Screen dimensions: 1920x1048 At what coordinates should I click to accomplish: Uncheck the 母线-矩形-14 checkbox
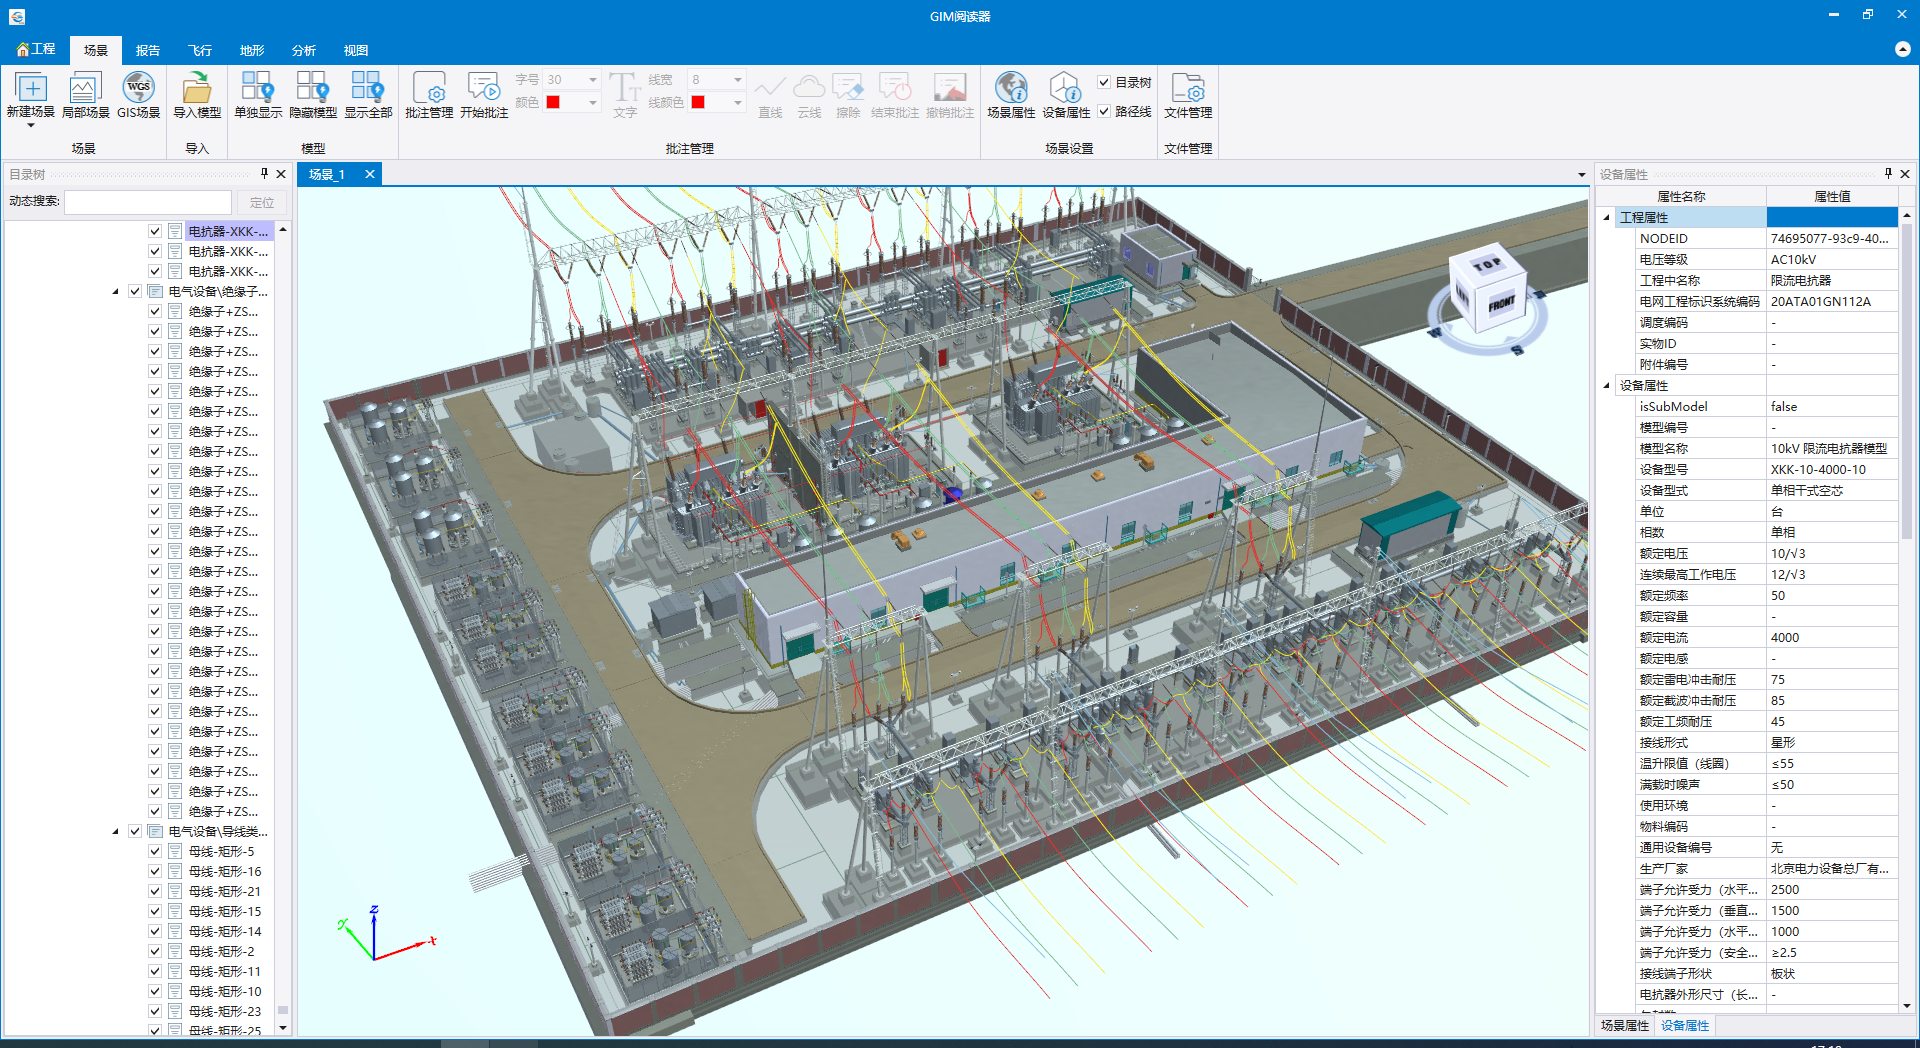click(155, 931)
